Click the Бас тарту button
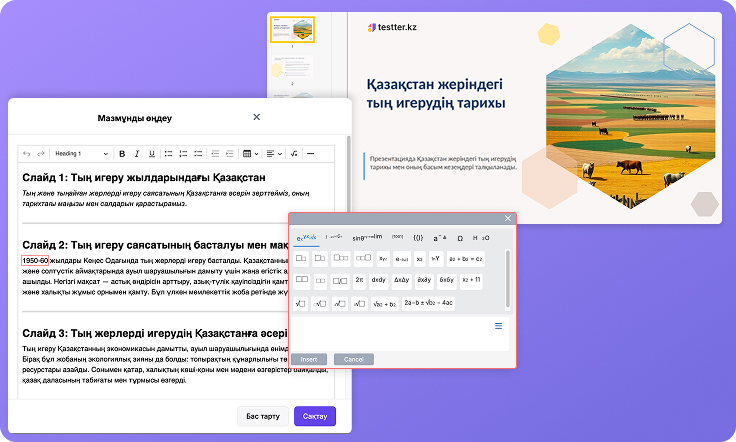The width and height of the screenshot is (736, 442). (x=263, y=416)
